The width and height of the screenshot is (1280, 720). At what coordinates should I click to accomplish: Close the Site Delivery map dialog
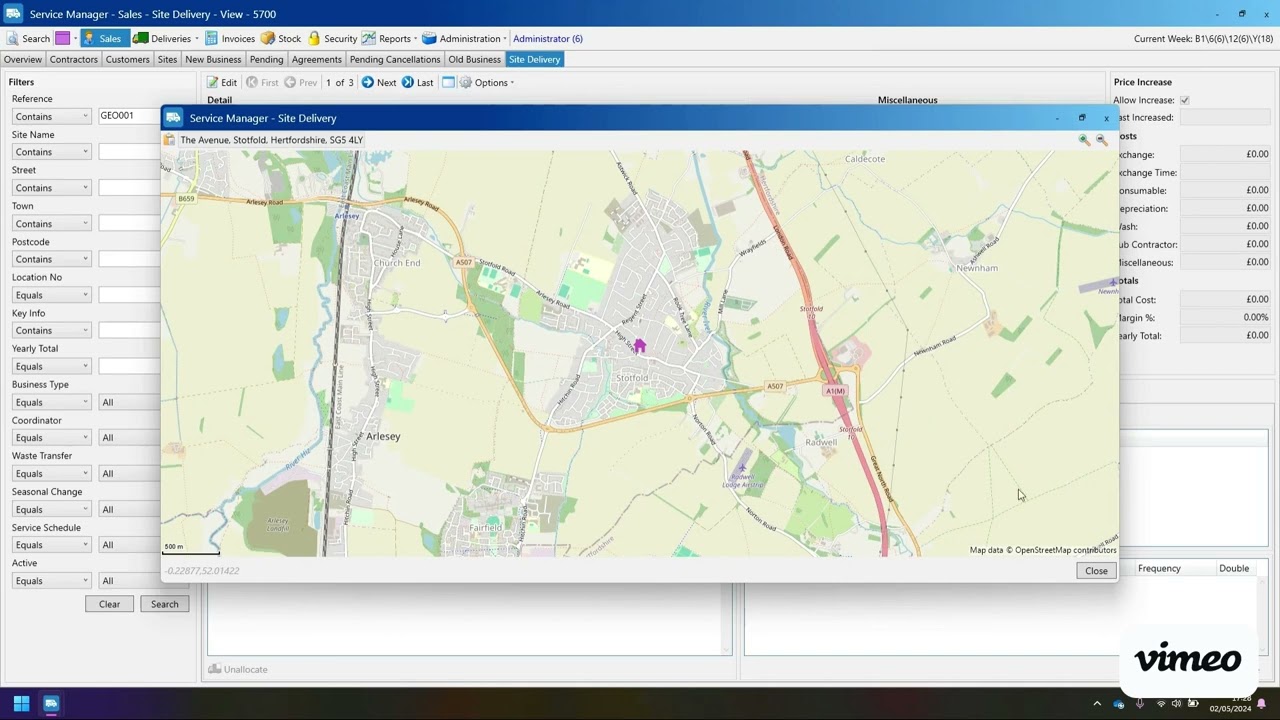pyautogui.click(x=1096, y=570)
